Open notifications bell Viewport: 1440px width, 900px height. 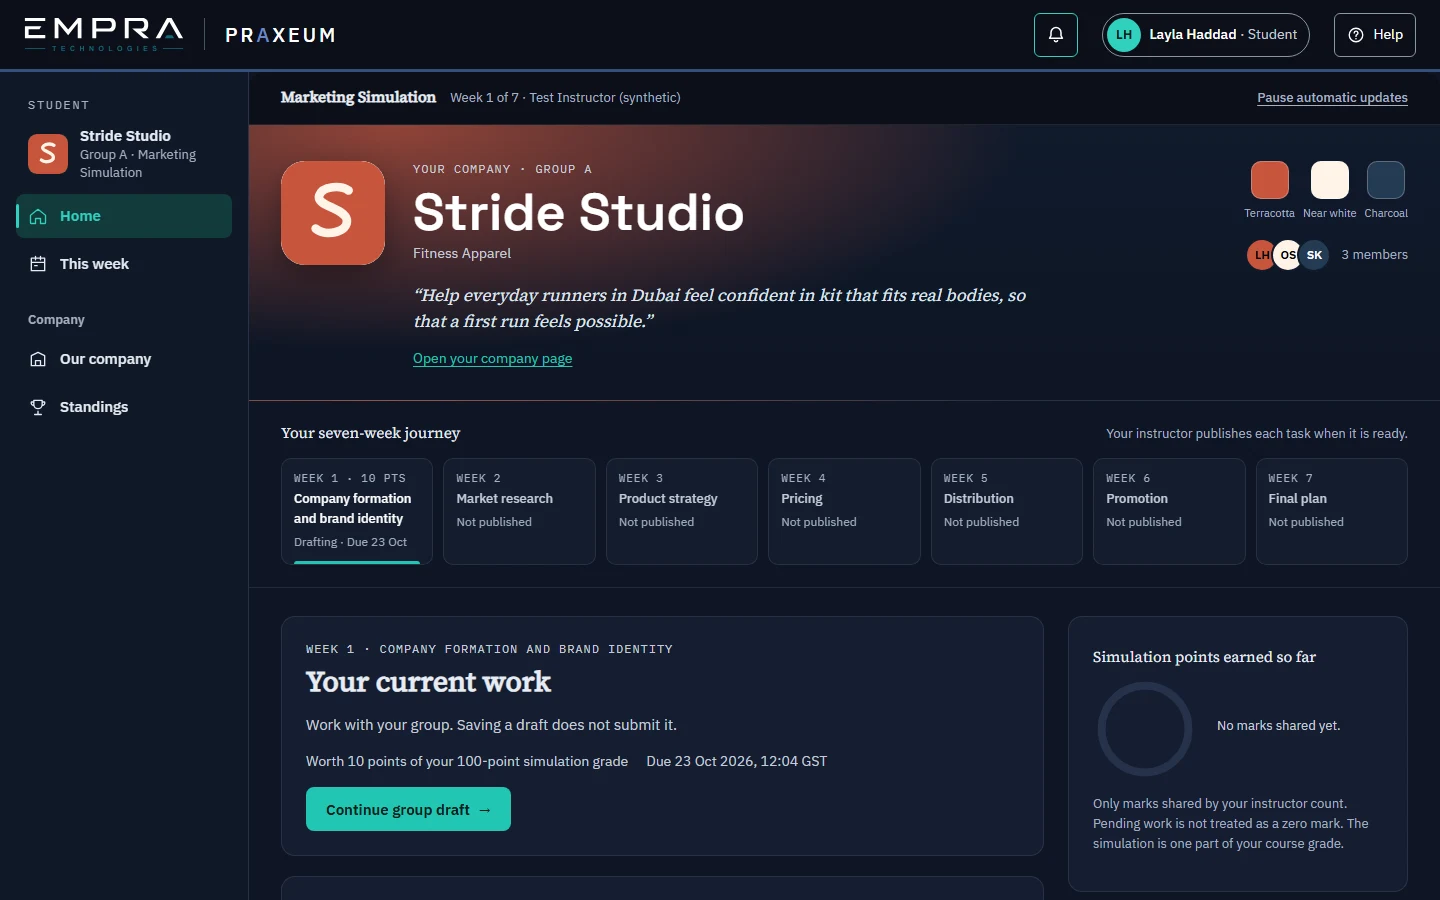(1055, 35)
